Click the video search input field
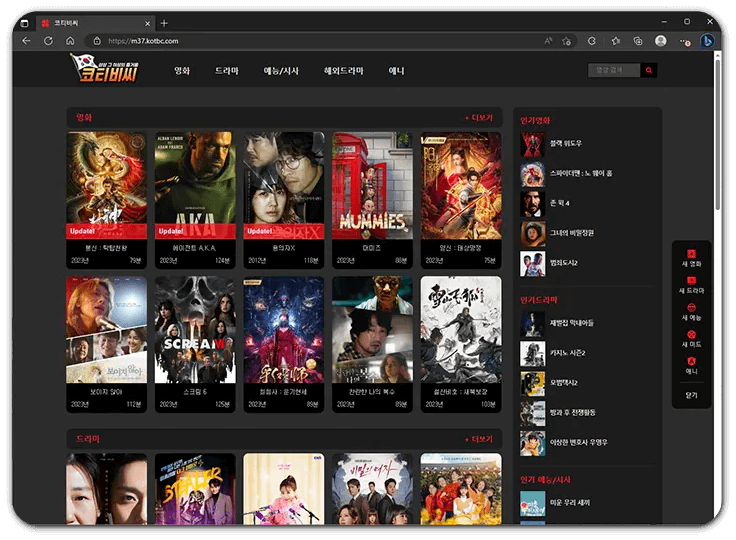736x540 pixels. [614, 70]
